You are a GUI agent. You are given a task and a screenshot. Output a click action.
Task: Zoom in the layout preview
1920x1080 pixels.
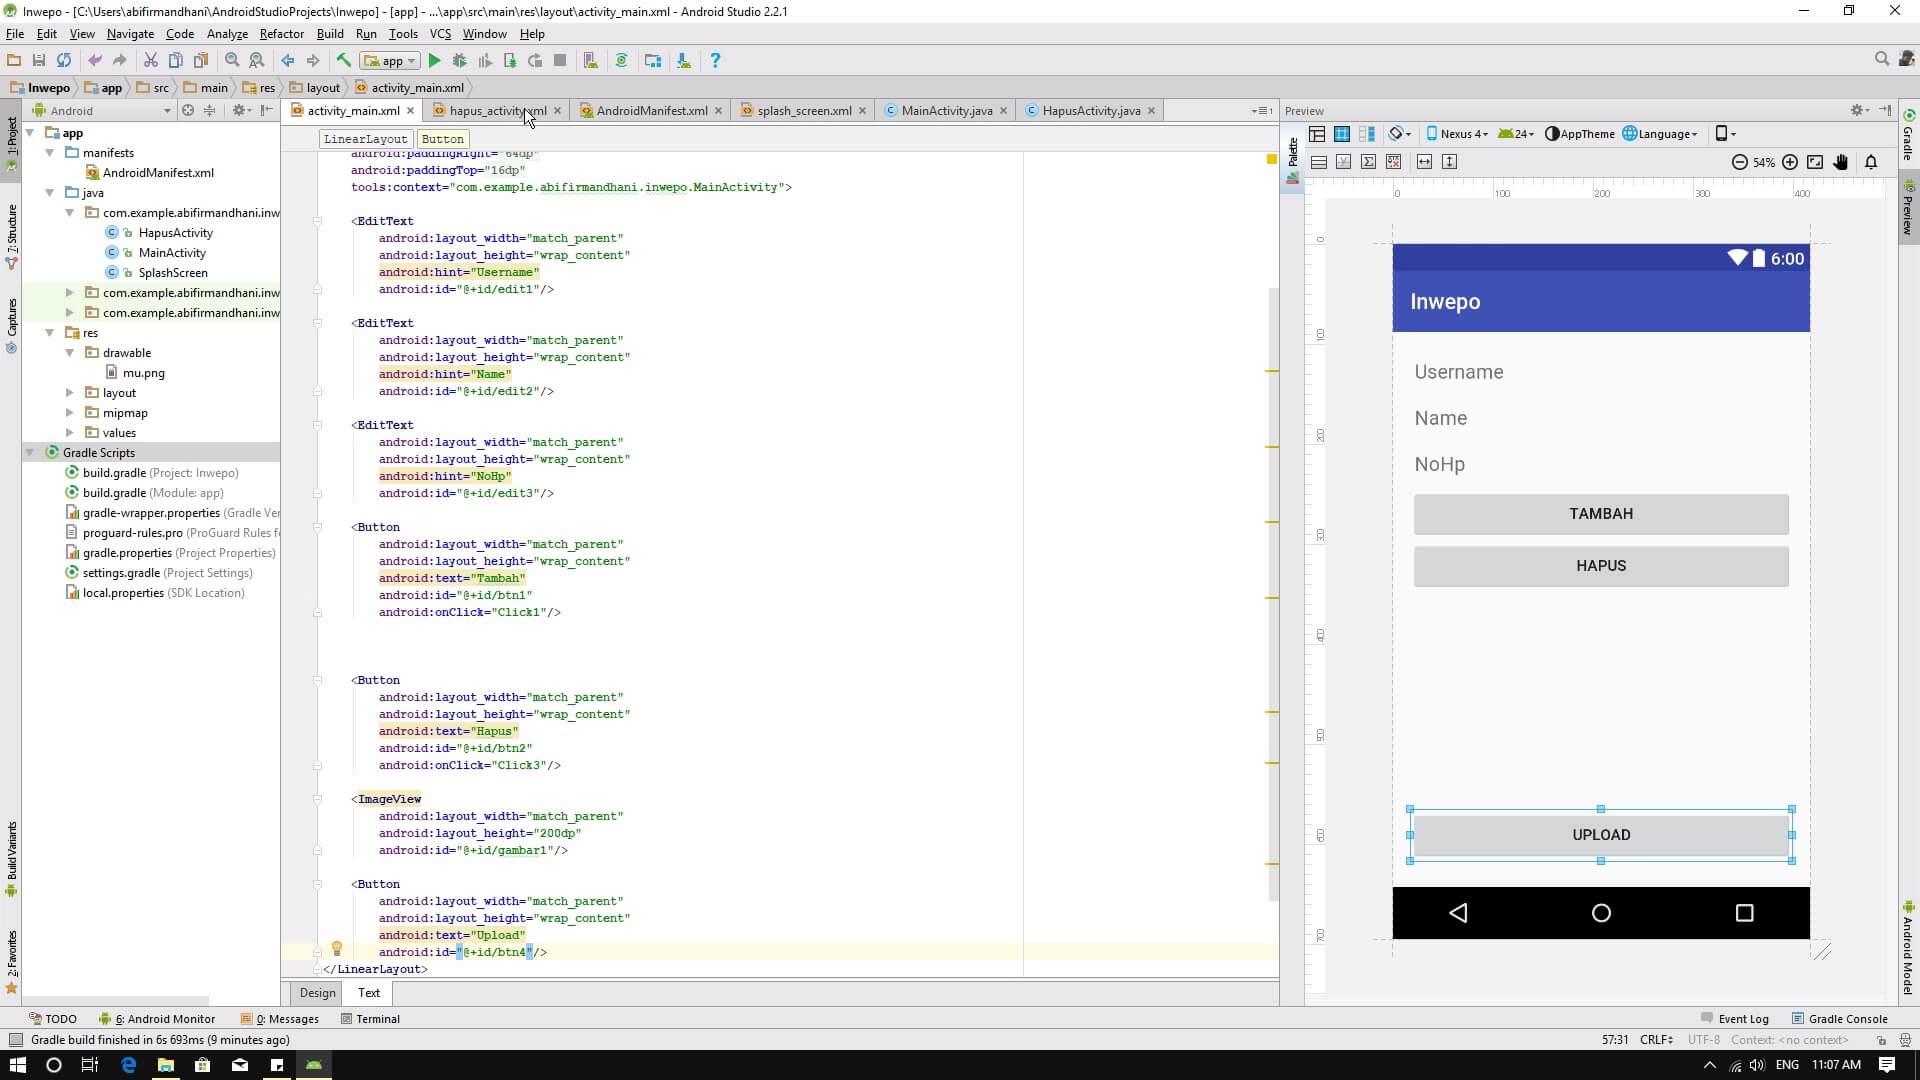click(1790, 162)
